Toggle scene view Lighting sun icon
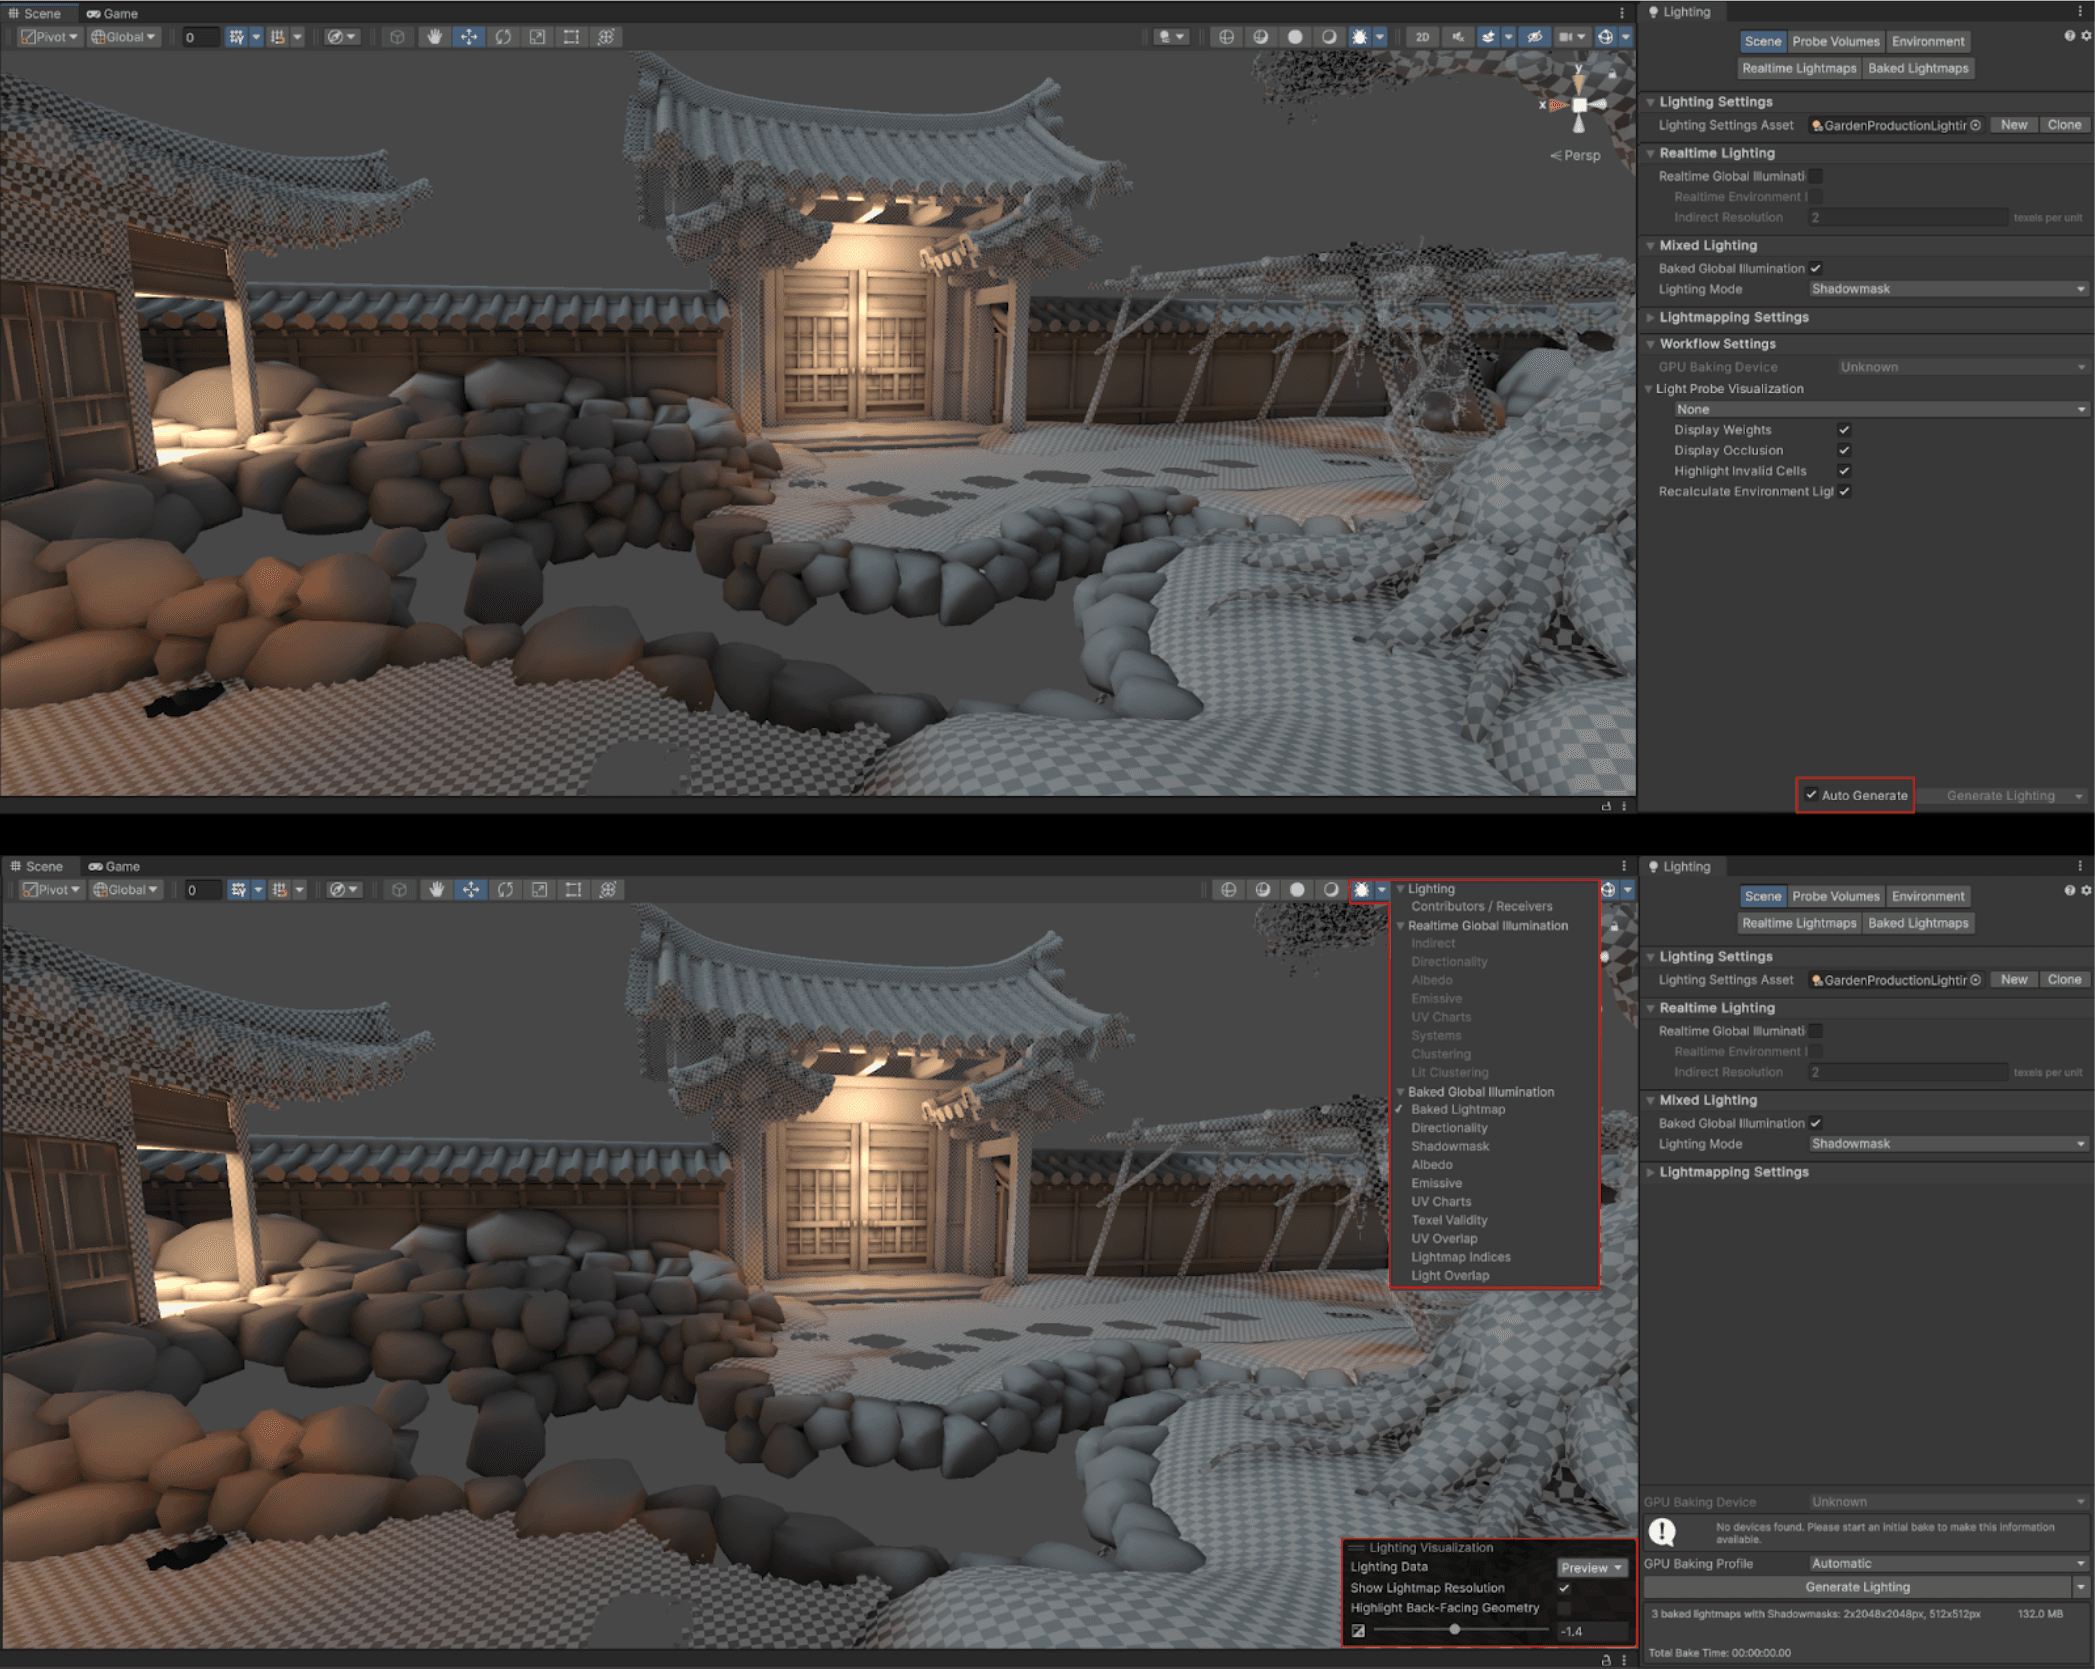This screenshot has height=1669, width=2095. click(1358, 37)
